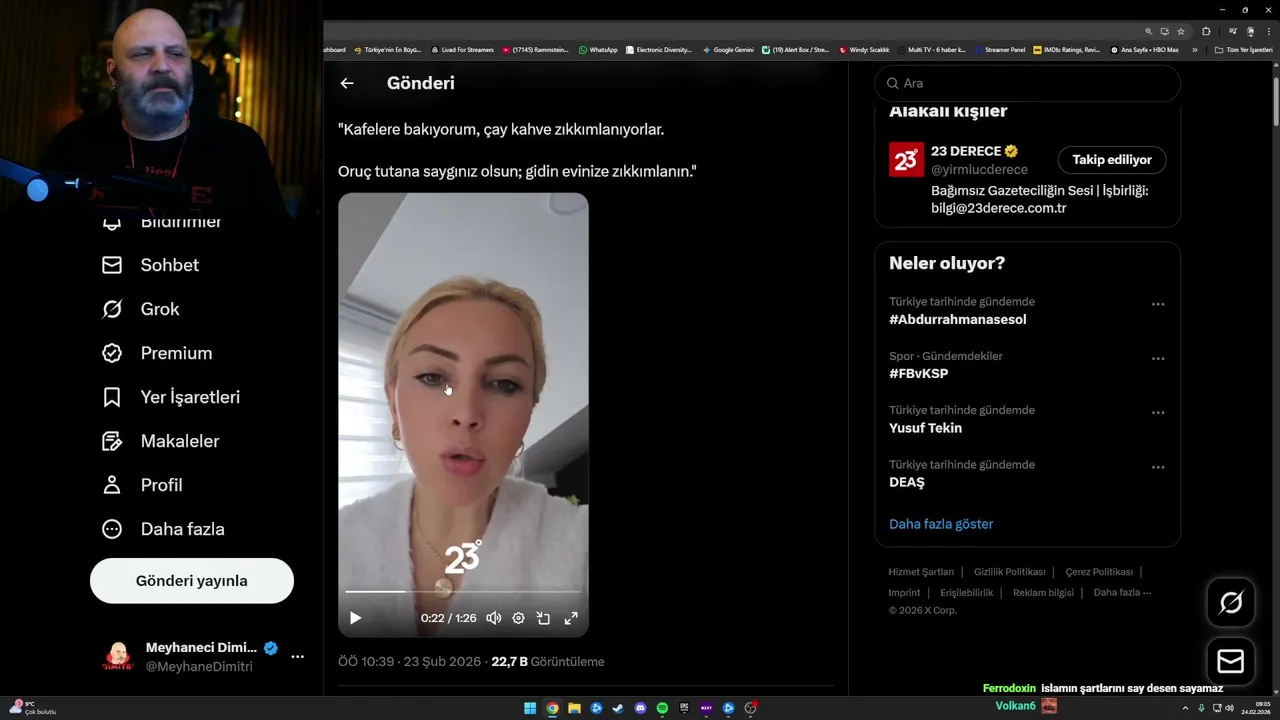Bookmark this page with the star icon
Viewport: 1280px width, 720px height.
1180,31
